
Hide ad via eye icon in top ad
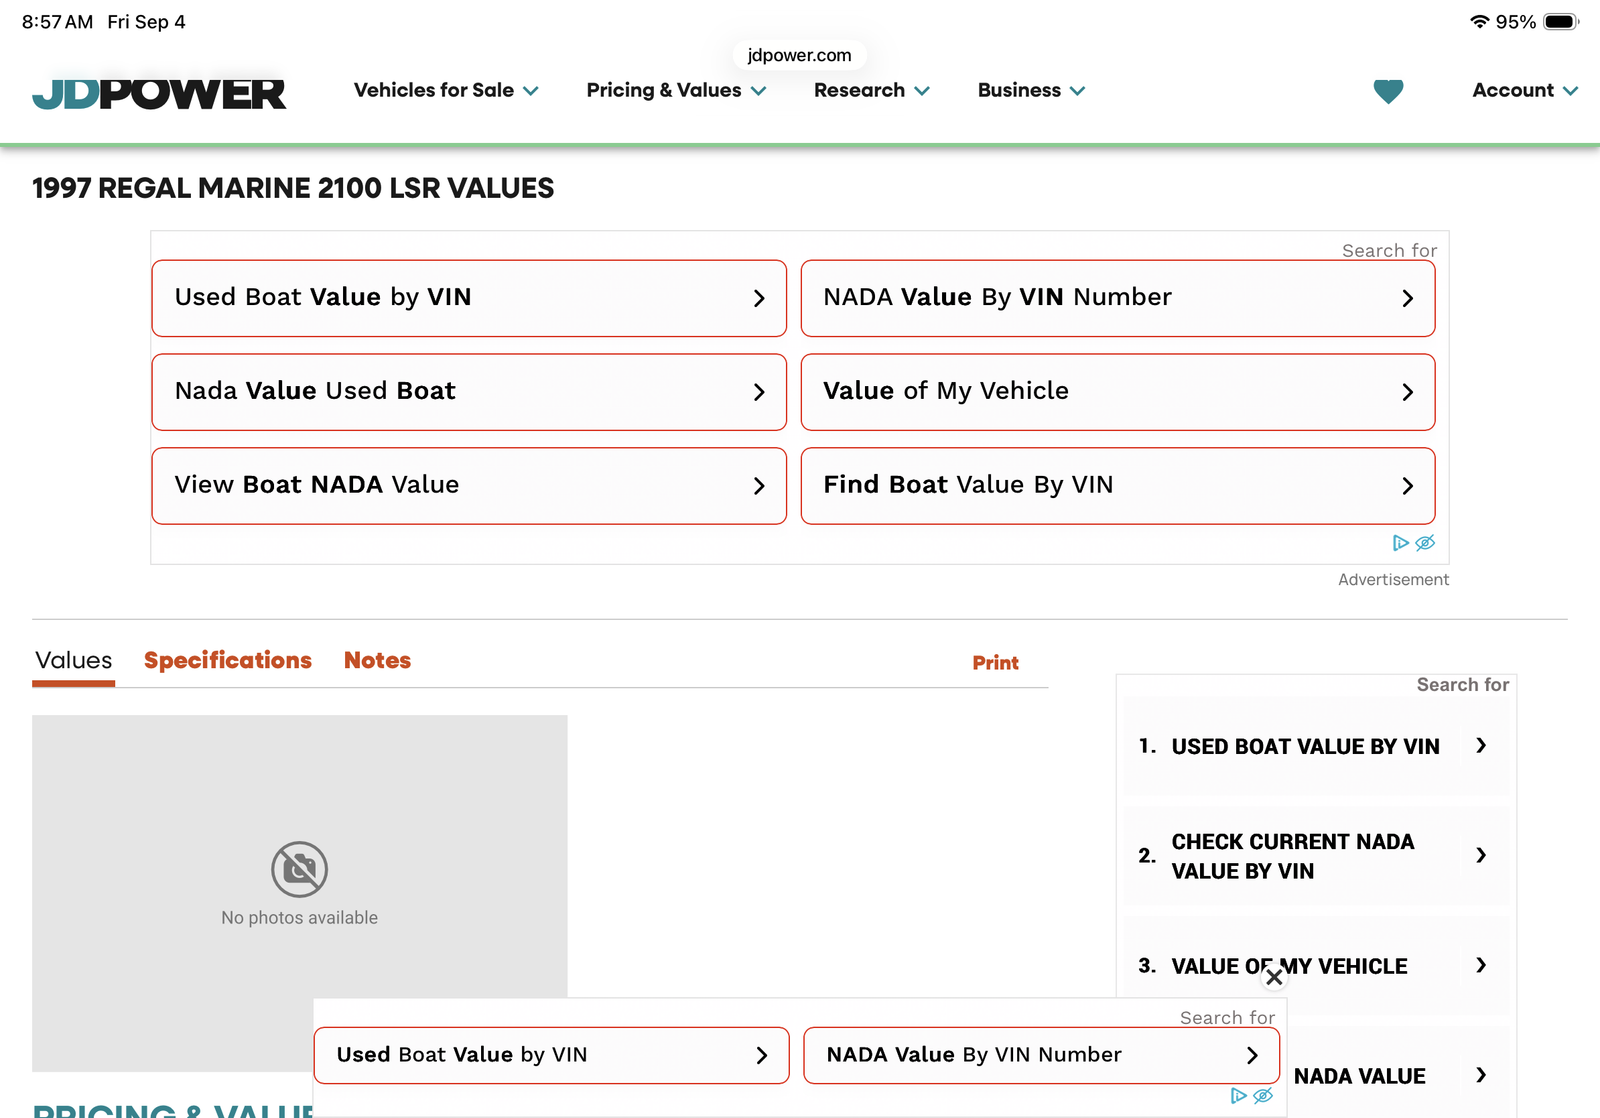(1425, 543)
